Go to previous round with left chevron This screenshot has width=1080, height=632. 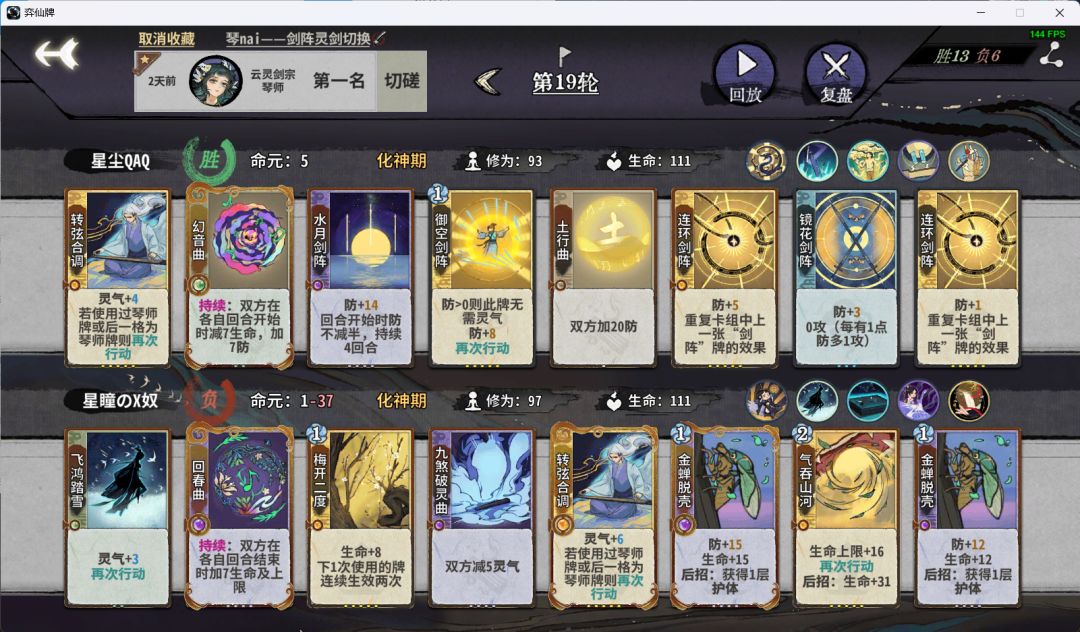click(488, 82)
